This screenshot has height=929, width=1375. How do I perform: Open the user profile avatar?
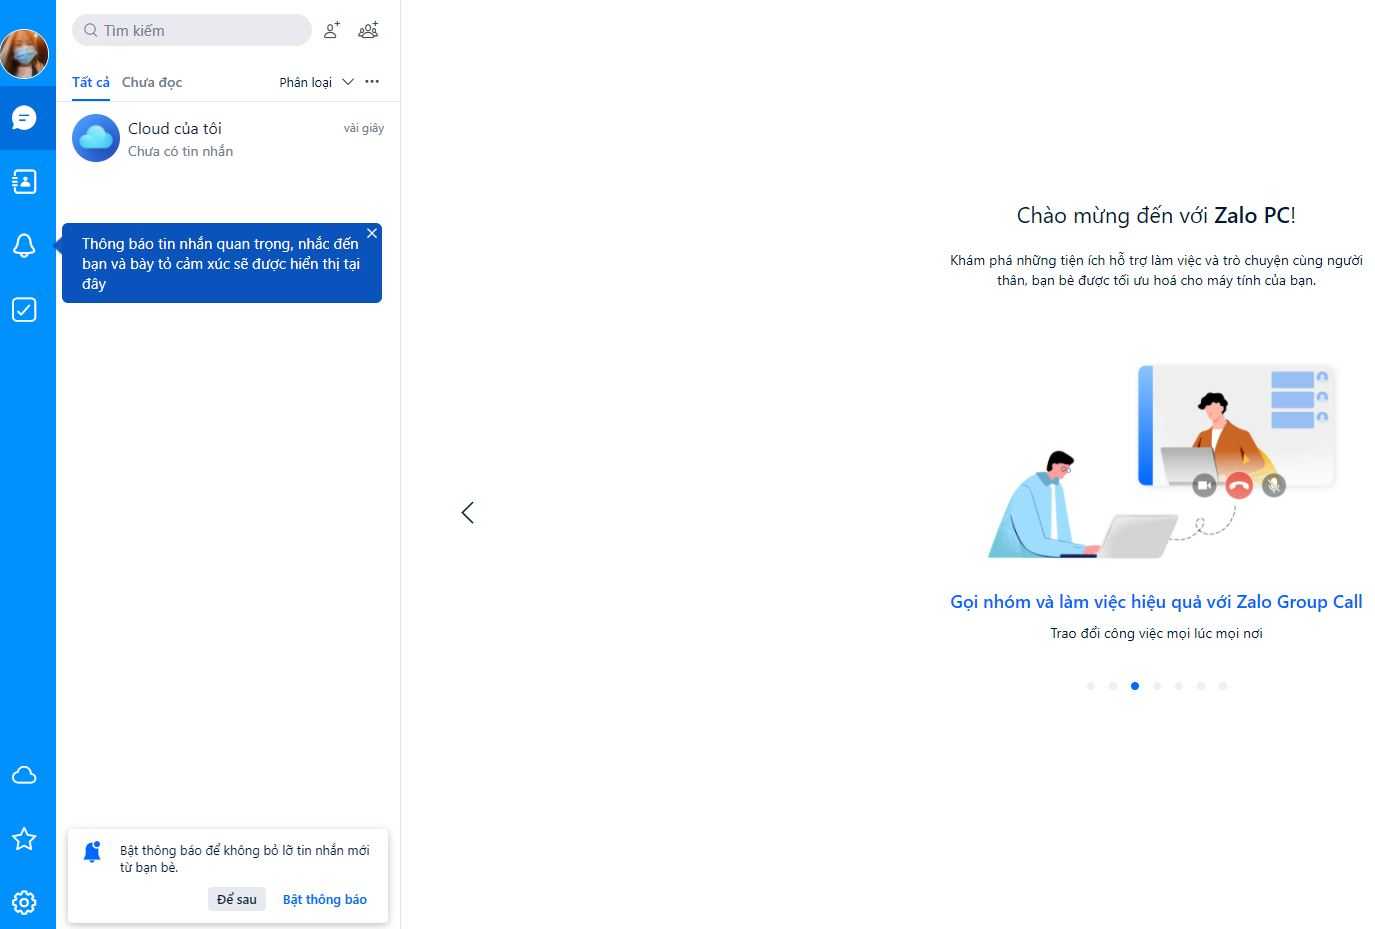point(24,53)
